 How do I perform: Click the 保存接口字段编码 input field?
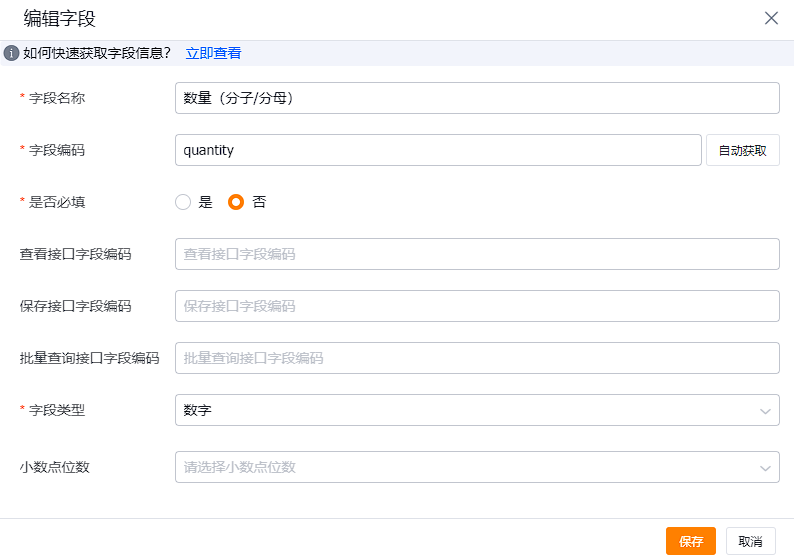477,306
